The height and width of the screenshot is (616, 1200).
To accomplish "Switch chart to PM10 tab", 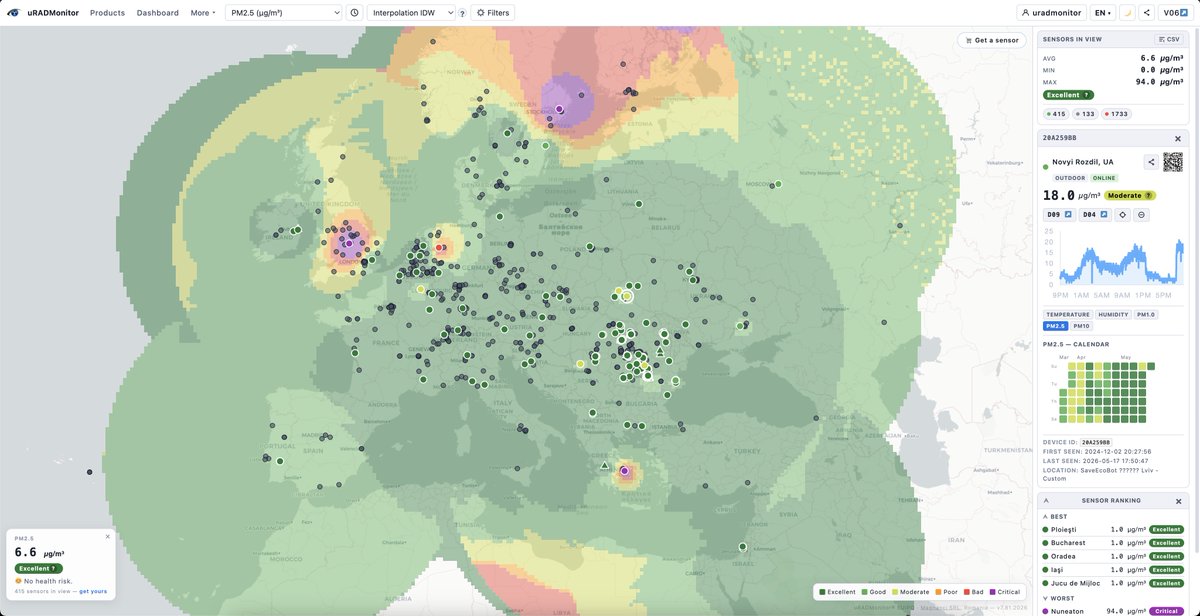I will point(1081,326).
